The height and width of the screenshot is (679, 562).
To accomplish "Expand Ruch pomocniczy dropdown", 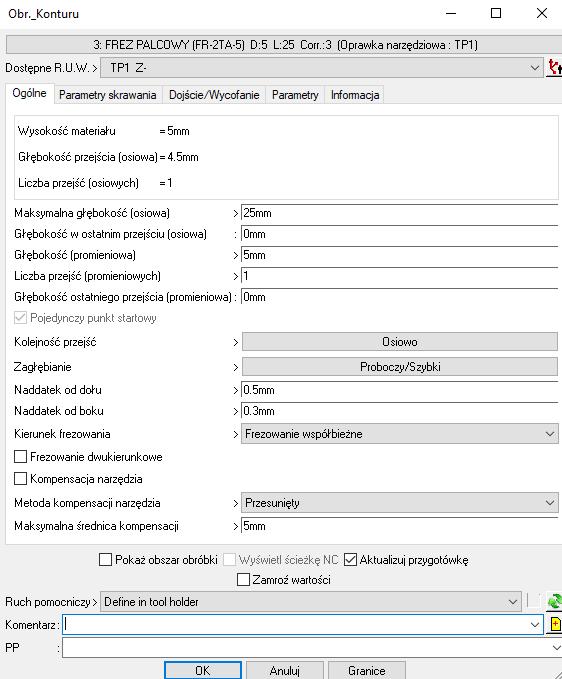I will (310, 602).
